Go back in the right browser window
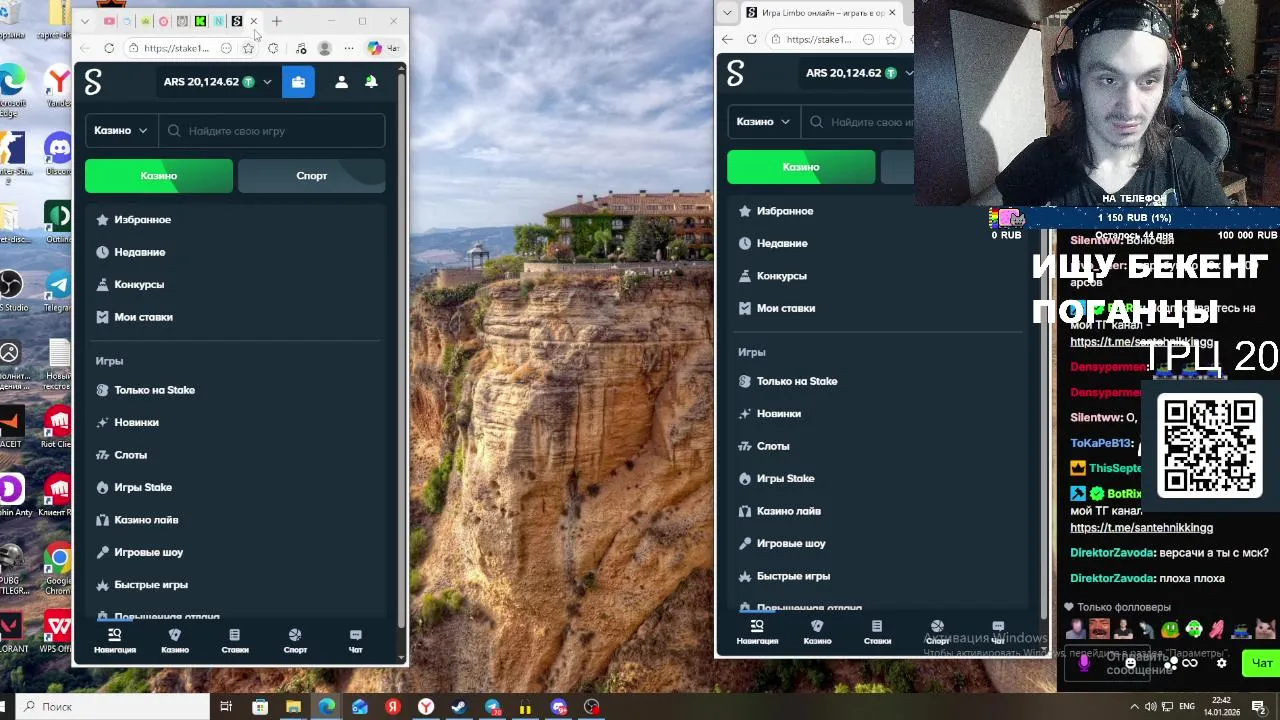The height and width of the screenshot is (720, 1280). click(728, 39)
